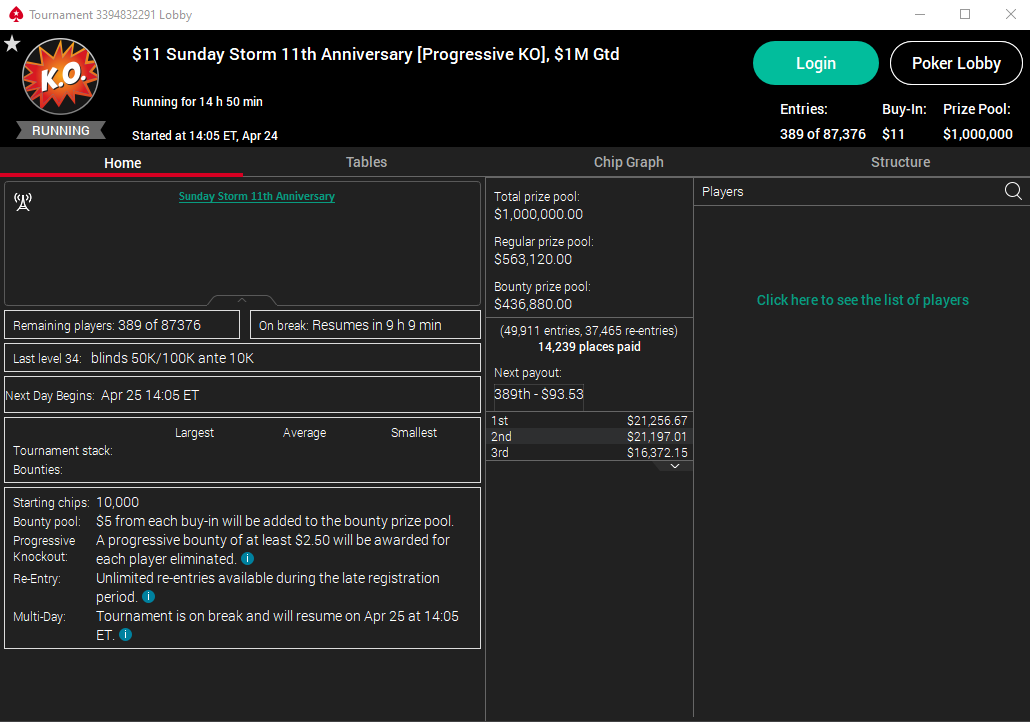Click Bounty prize pool $436,880.00 value
The height and width of the screenshot is (722, 1030).
pos(533,304)
